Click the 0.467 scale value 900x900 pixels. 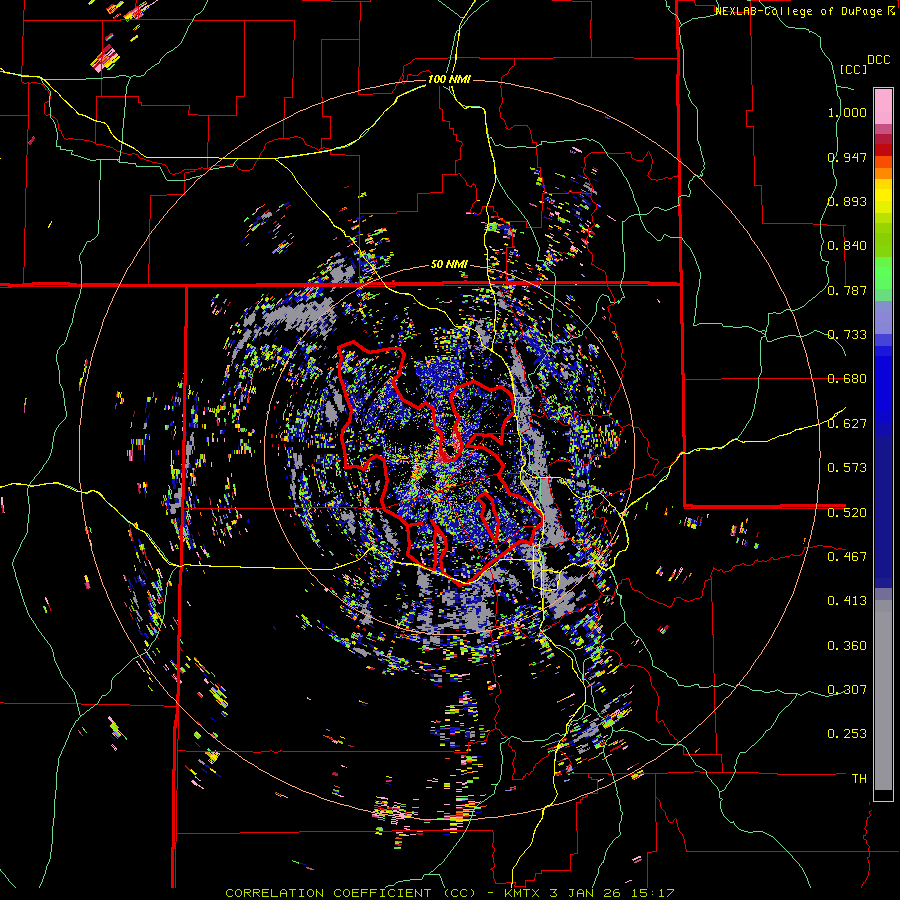(847, 556)
